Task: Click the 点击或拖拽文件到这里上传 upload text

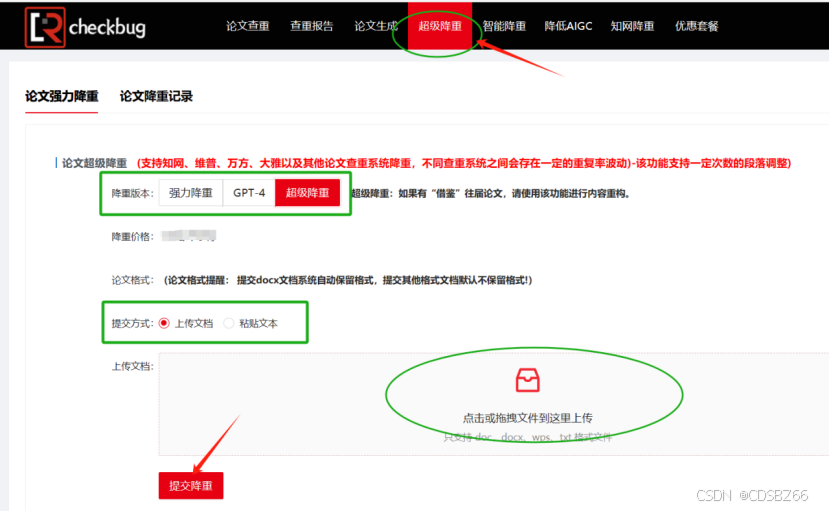Action: point(527,418)
